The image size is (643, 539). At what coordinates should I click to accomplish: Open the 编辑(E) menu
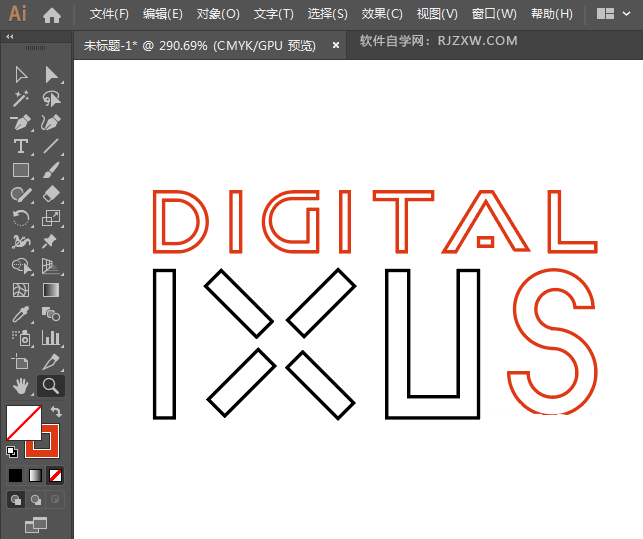[x=163, y=14]
